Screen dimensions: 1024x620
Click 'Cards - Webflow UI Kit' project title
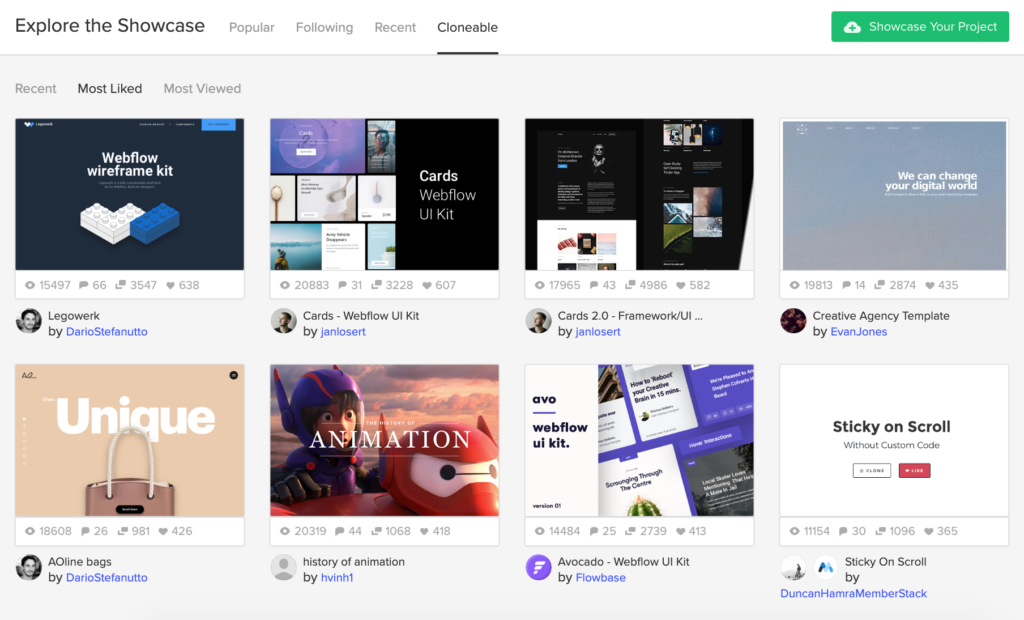pyautogui.click(x=361, y=316)
